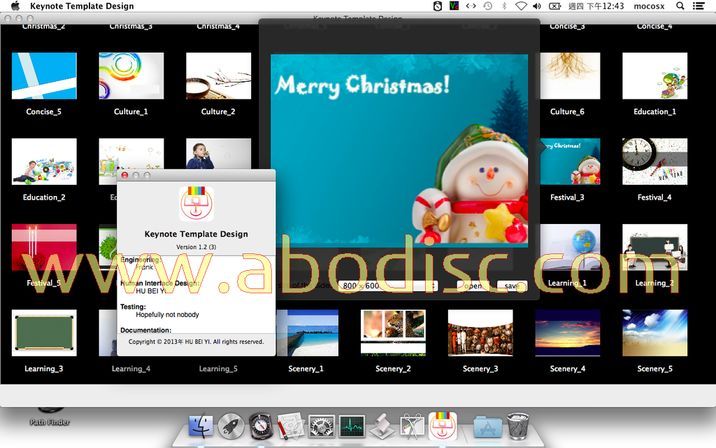Open System Preferences gear in dock
Image resolution: width=716 pixels, height=448 pixels.
[x=322, y=428]
